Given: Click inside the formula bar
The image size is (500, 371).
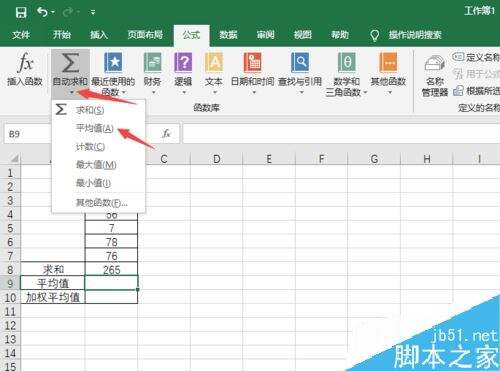Looking at the screenshot, I should coord(341,134).
